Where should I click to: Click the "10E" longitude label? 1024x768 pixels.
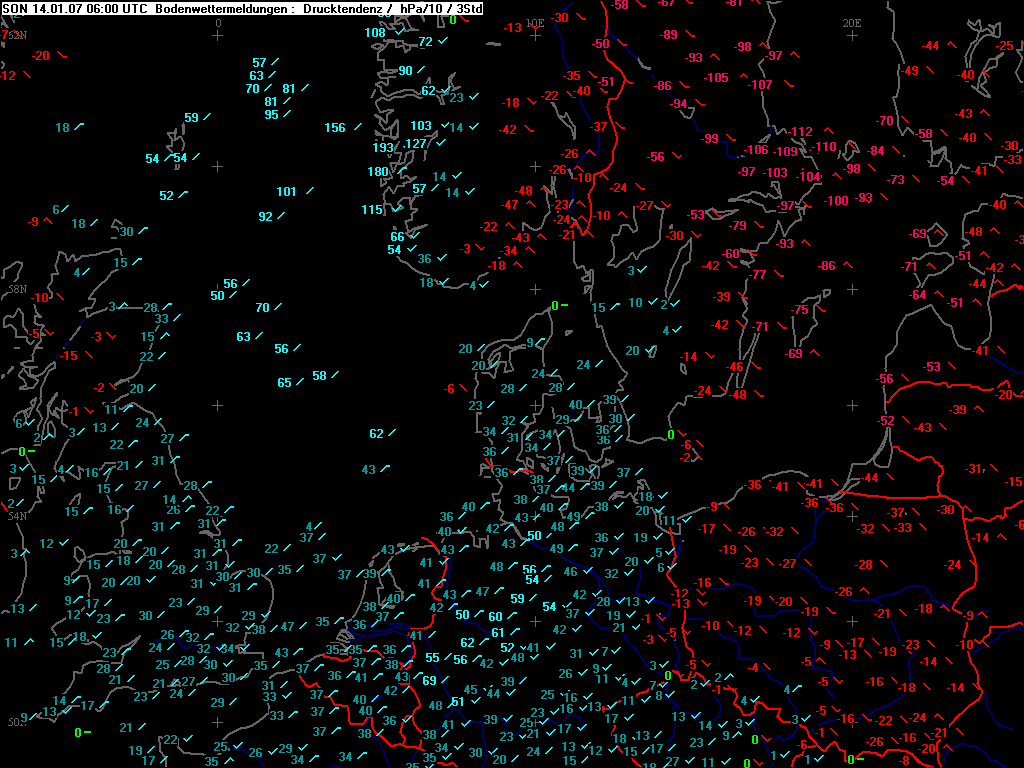coord(535,22)
